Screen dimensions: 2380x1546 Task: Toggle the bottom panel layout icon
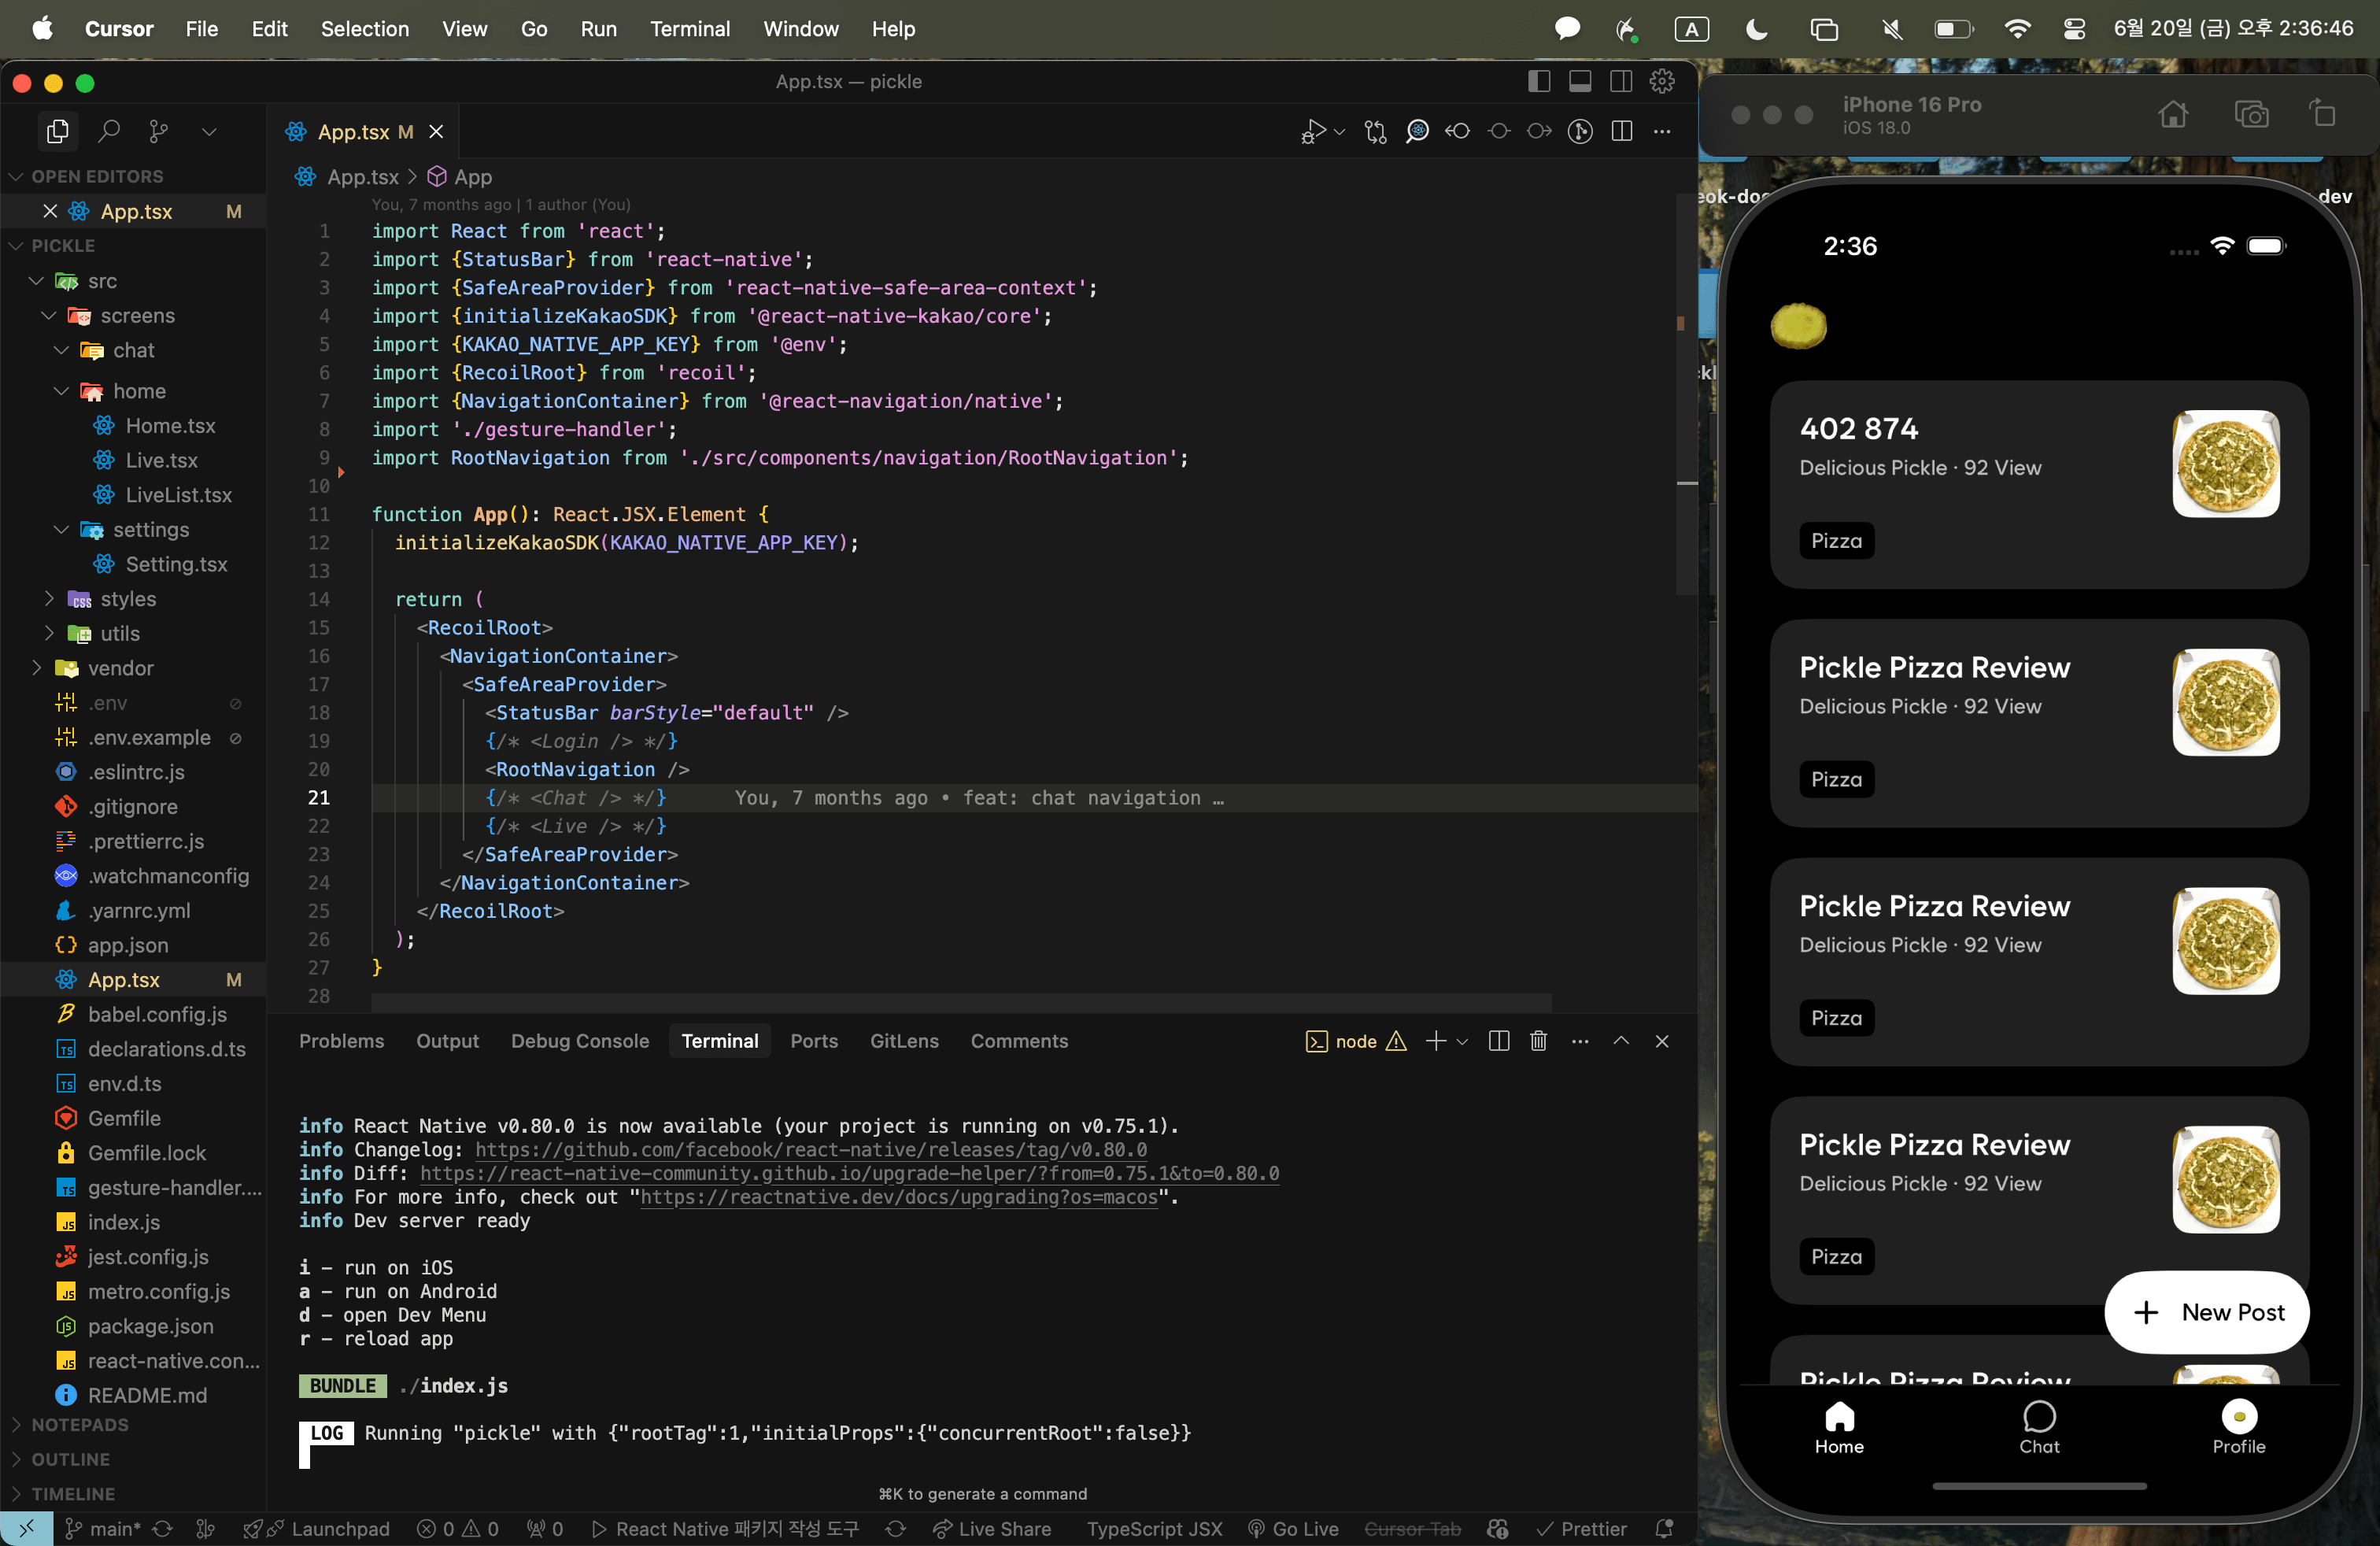(x=1580, y=82)
